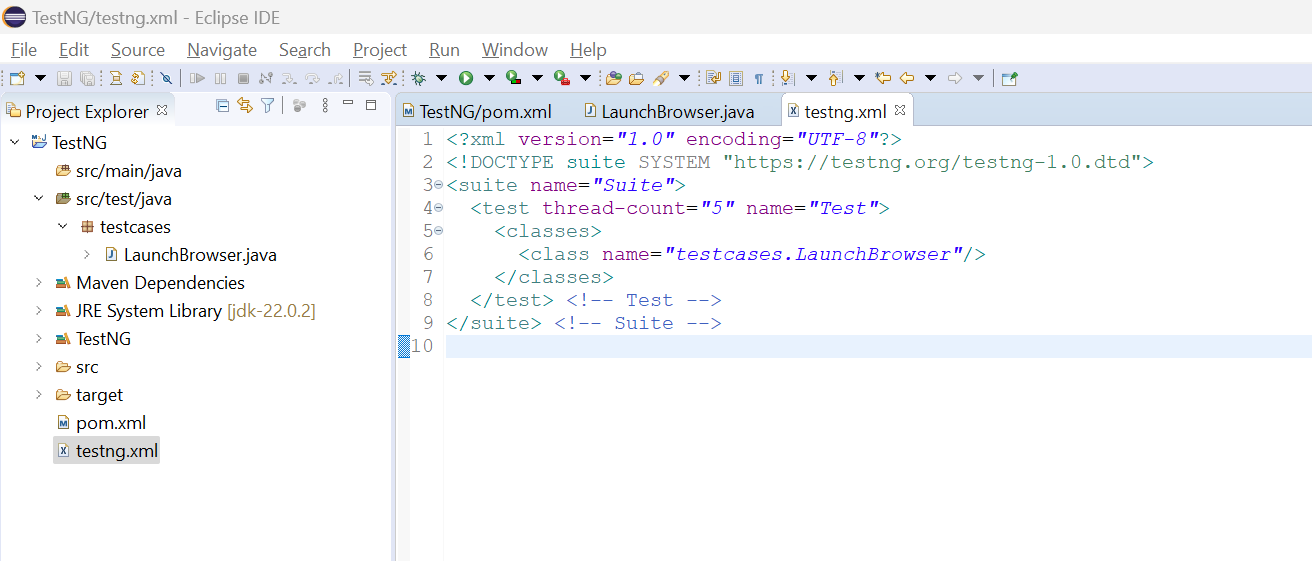Click the Suspend debug icon

[x=220, y=78]
